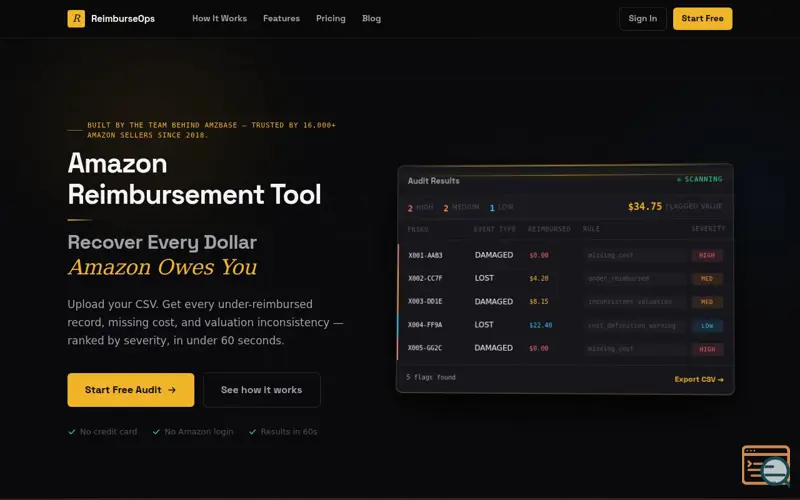The height and width of the screenshot is (500, 800).
Task: Click the 5 flags found text
Action: 431,377
